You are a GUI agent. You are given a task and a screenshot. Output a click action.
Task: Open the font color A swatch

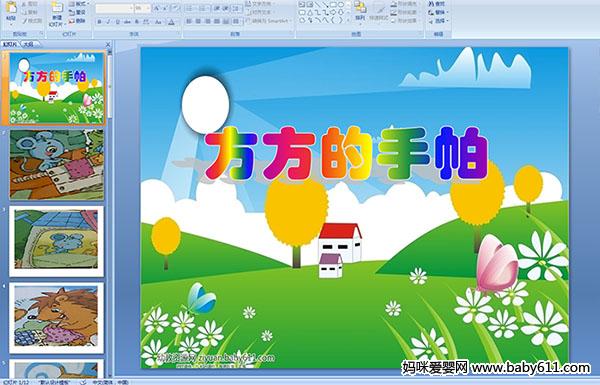(171, 22)
